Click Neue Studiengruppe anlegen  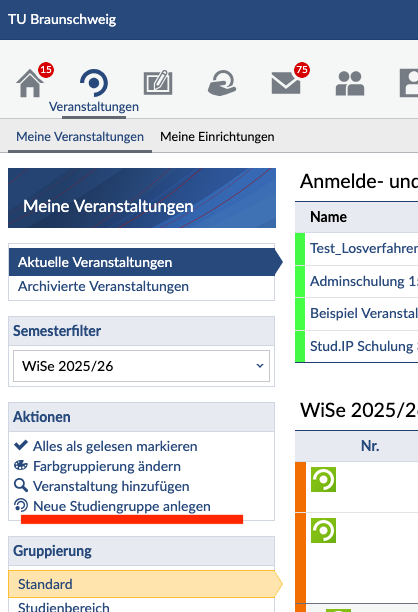(x=122, y=506)
